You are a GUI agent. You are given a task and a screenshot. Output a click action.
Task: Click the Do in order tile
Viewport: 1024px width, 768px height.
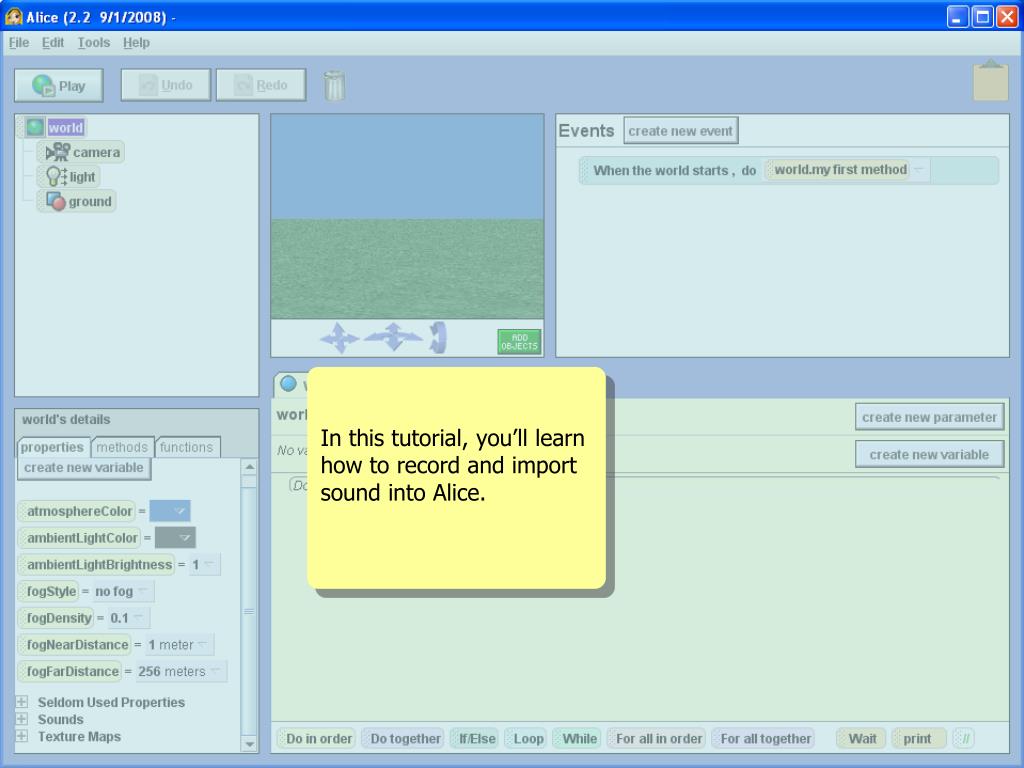(x=316, y=739)
